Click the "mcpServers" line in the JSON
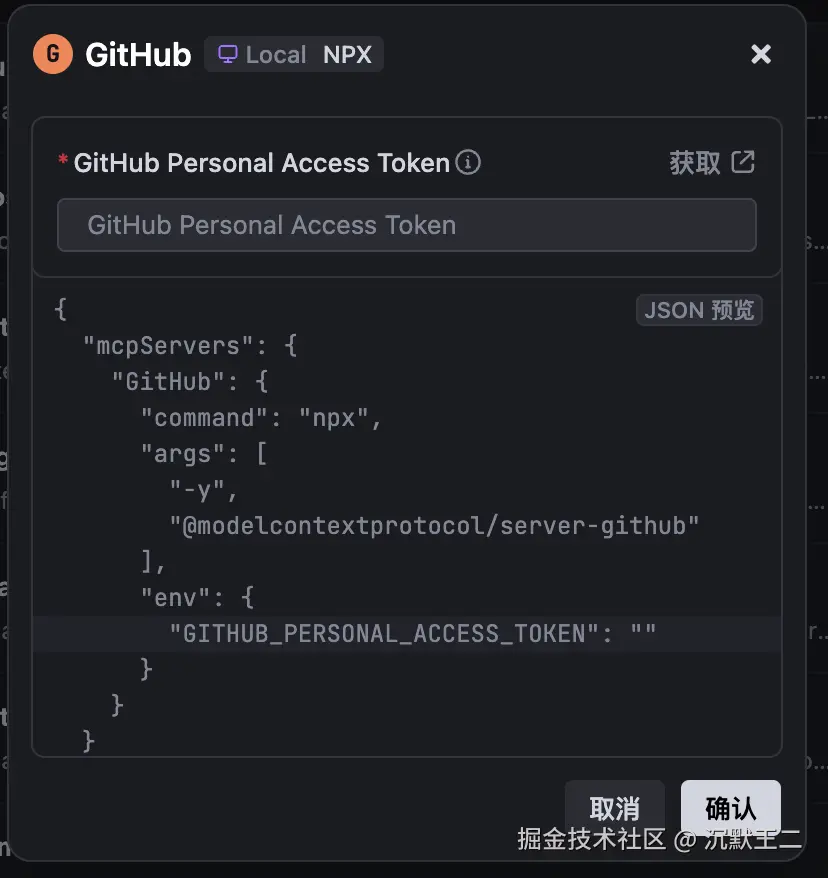This screenshot has width=828, height=878. coord(190,346)
